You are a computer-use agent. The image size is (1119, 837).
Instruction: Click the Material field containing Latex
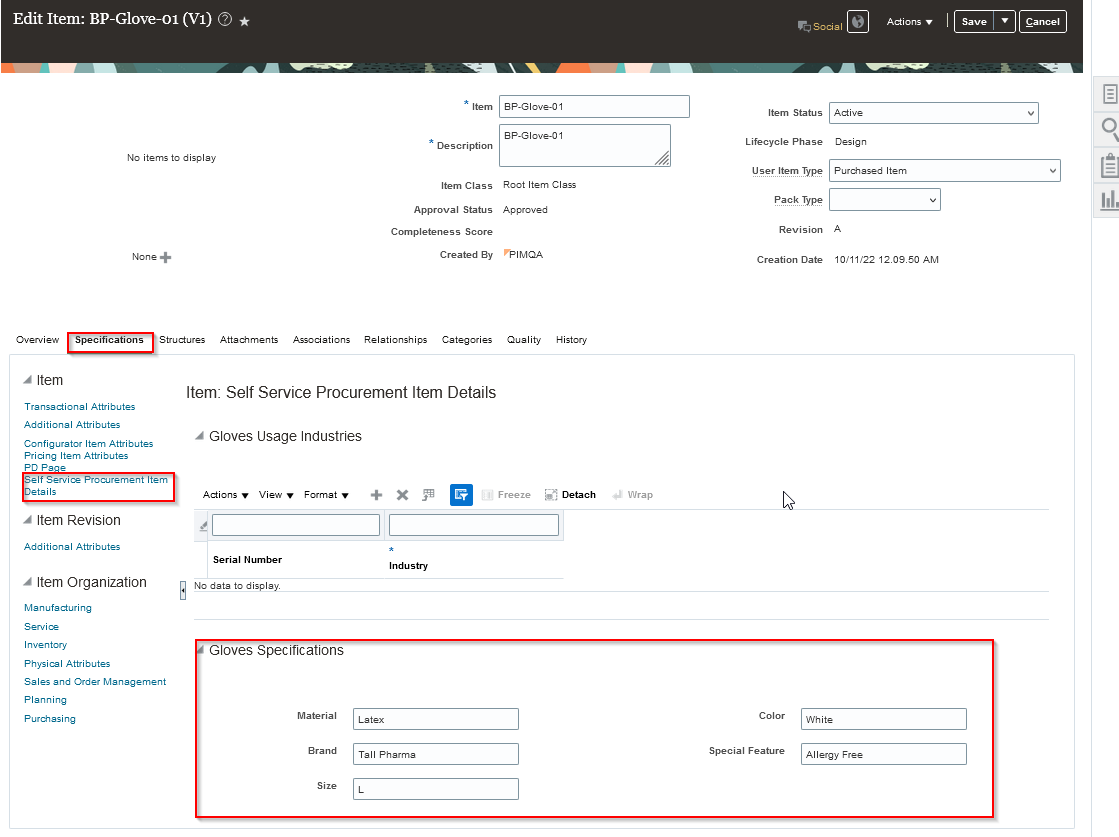435,719
